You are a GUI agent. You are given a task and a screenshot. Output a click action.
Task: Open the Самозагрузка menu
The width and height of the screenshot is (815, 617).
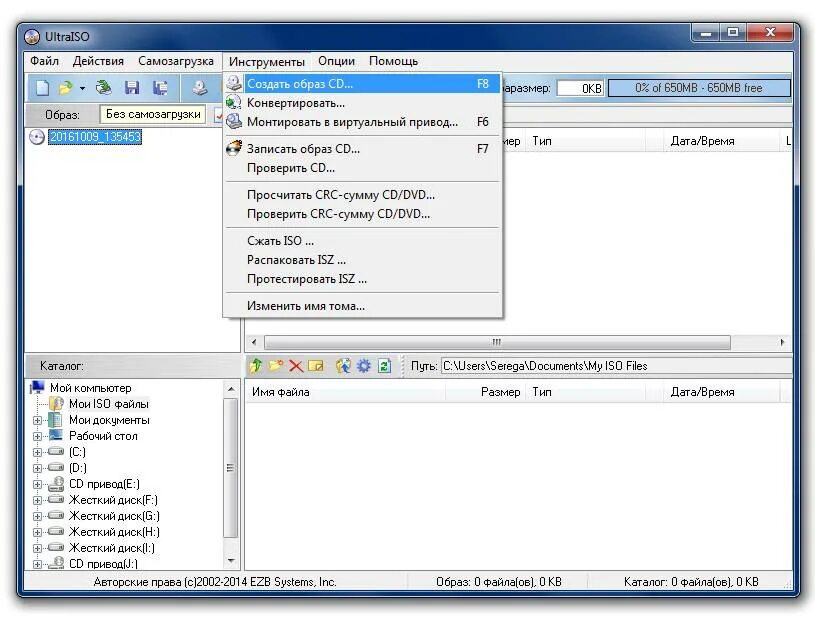tap(176, 61)
